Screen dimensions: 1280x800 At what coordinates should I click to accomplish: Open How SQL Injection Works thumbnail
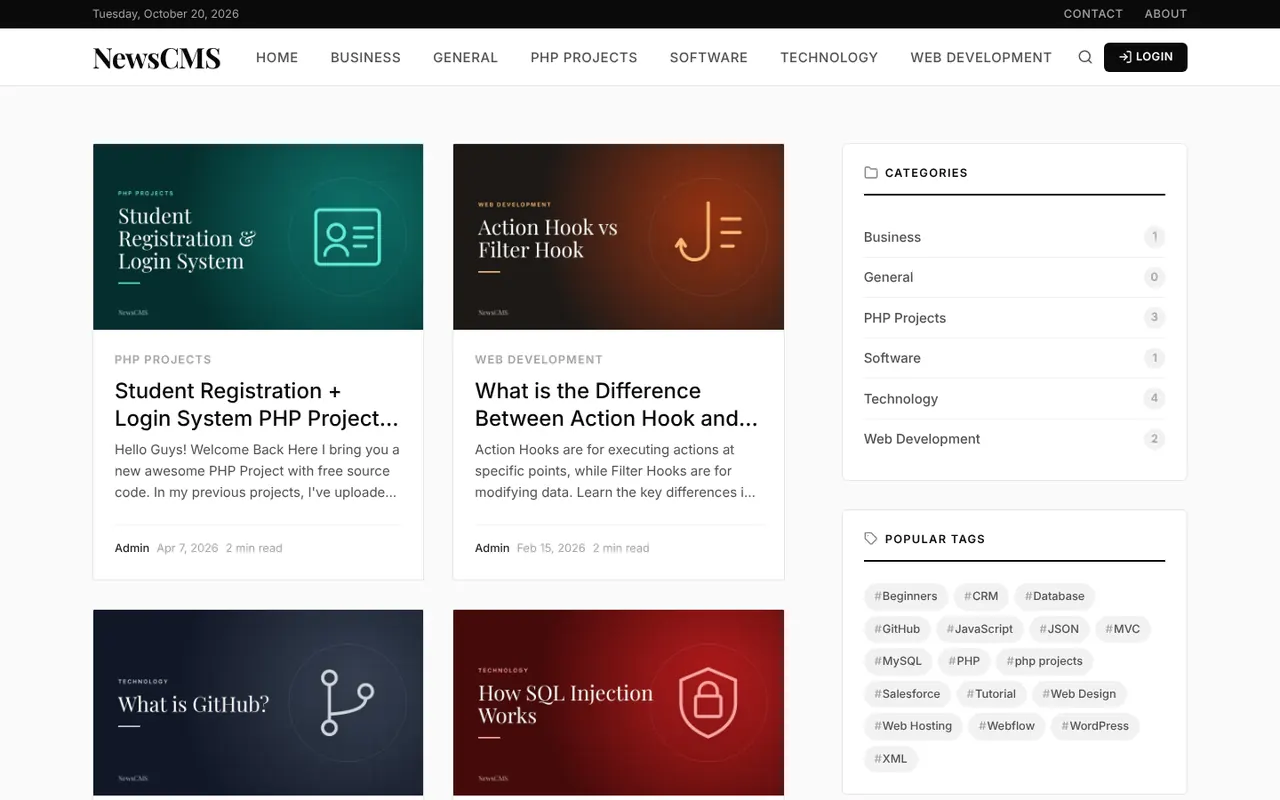[618, 702]
